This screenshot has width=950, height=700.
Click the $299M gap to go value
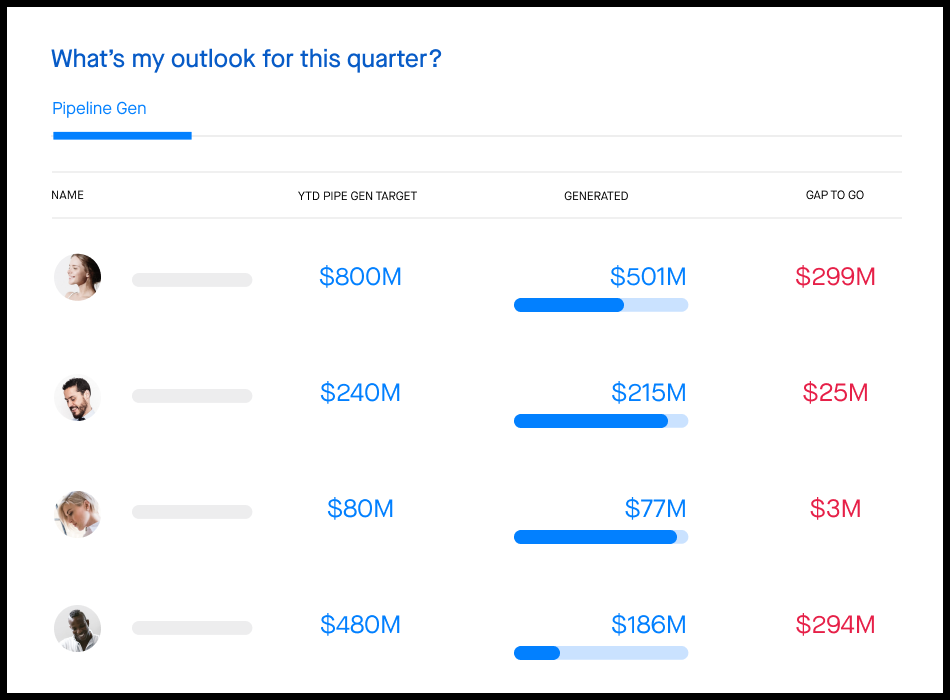click(835, 277)
